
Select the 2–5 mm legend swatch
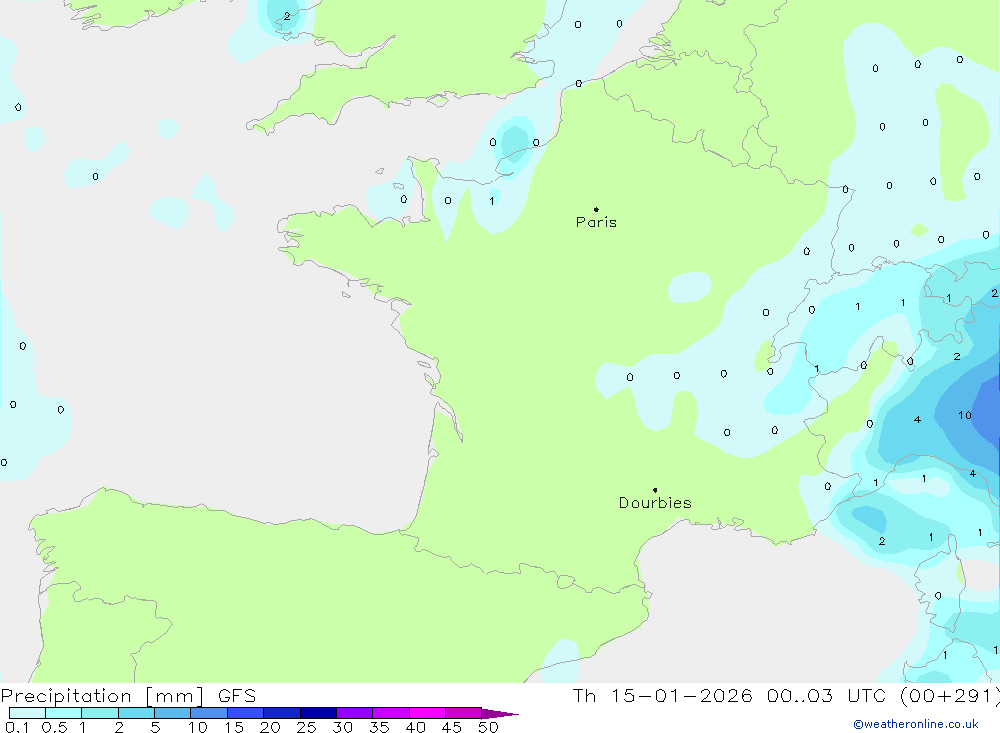(136, 713)
